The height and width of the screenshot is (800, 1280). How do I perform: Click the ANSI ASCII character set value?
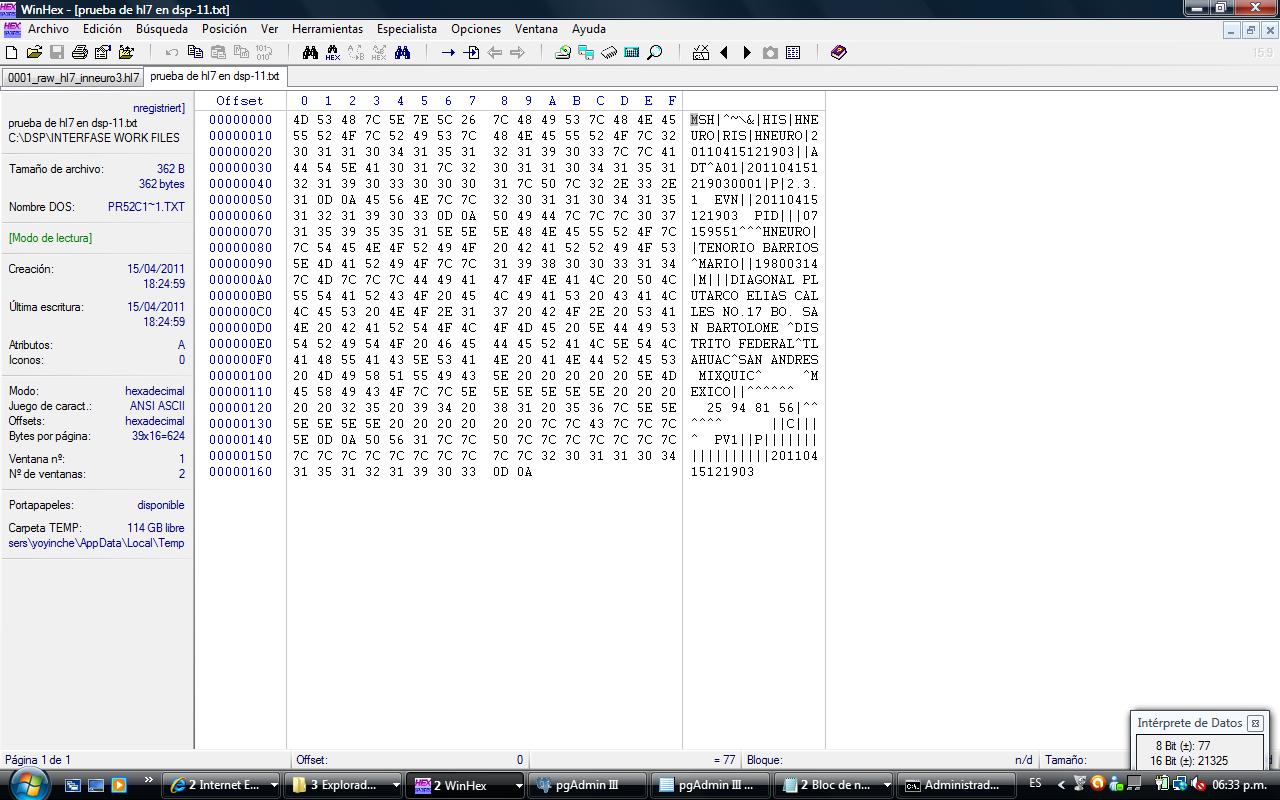point(157,406)
